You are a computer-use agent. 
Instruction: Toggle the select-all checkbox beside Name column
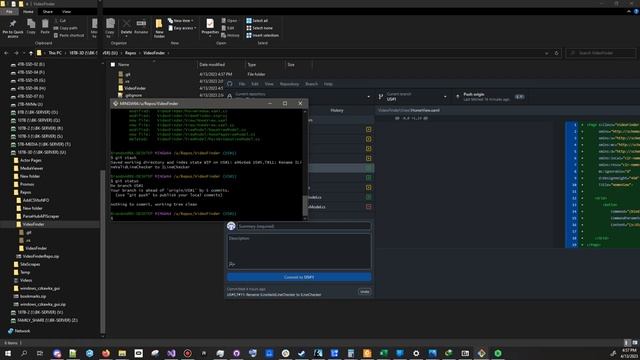click(113, 64)
